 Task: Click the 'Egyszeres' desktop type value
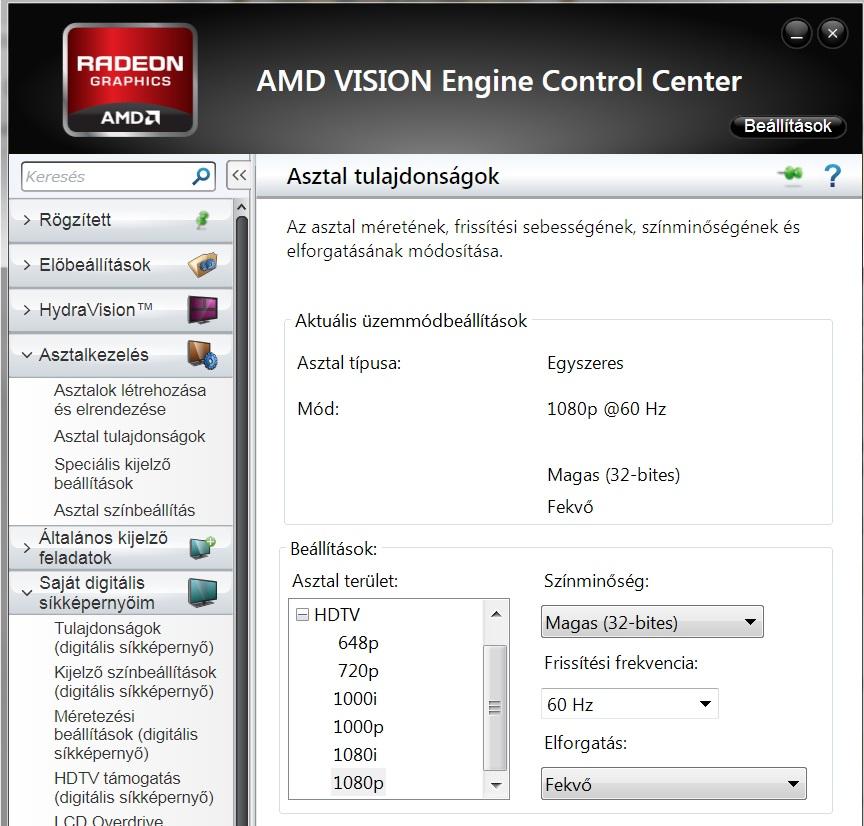tap(585, 363)
